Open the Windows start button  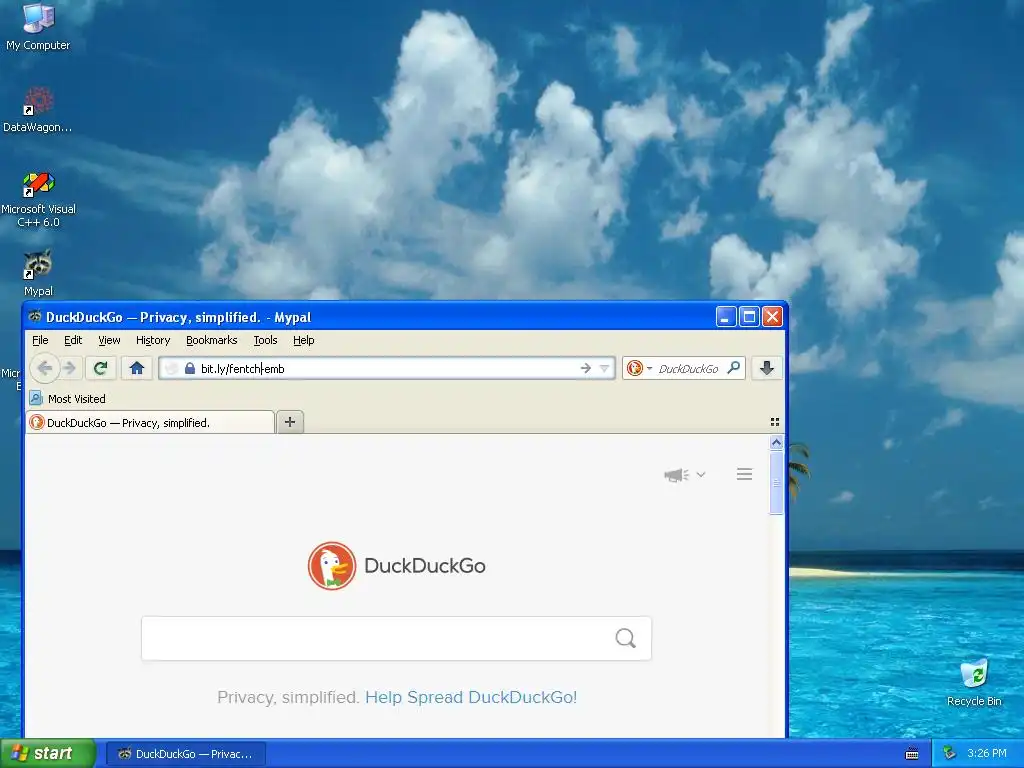tap(48, 753)
